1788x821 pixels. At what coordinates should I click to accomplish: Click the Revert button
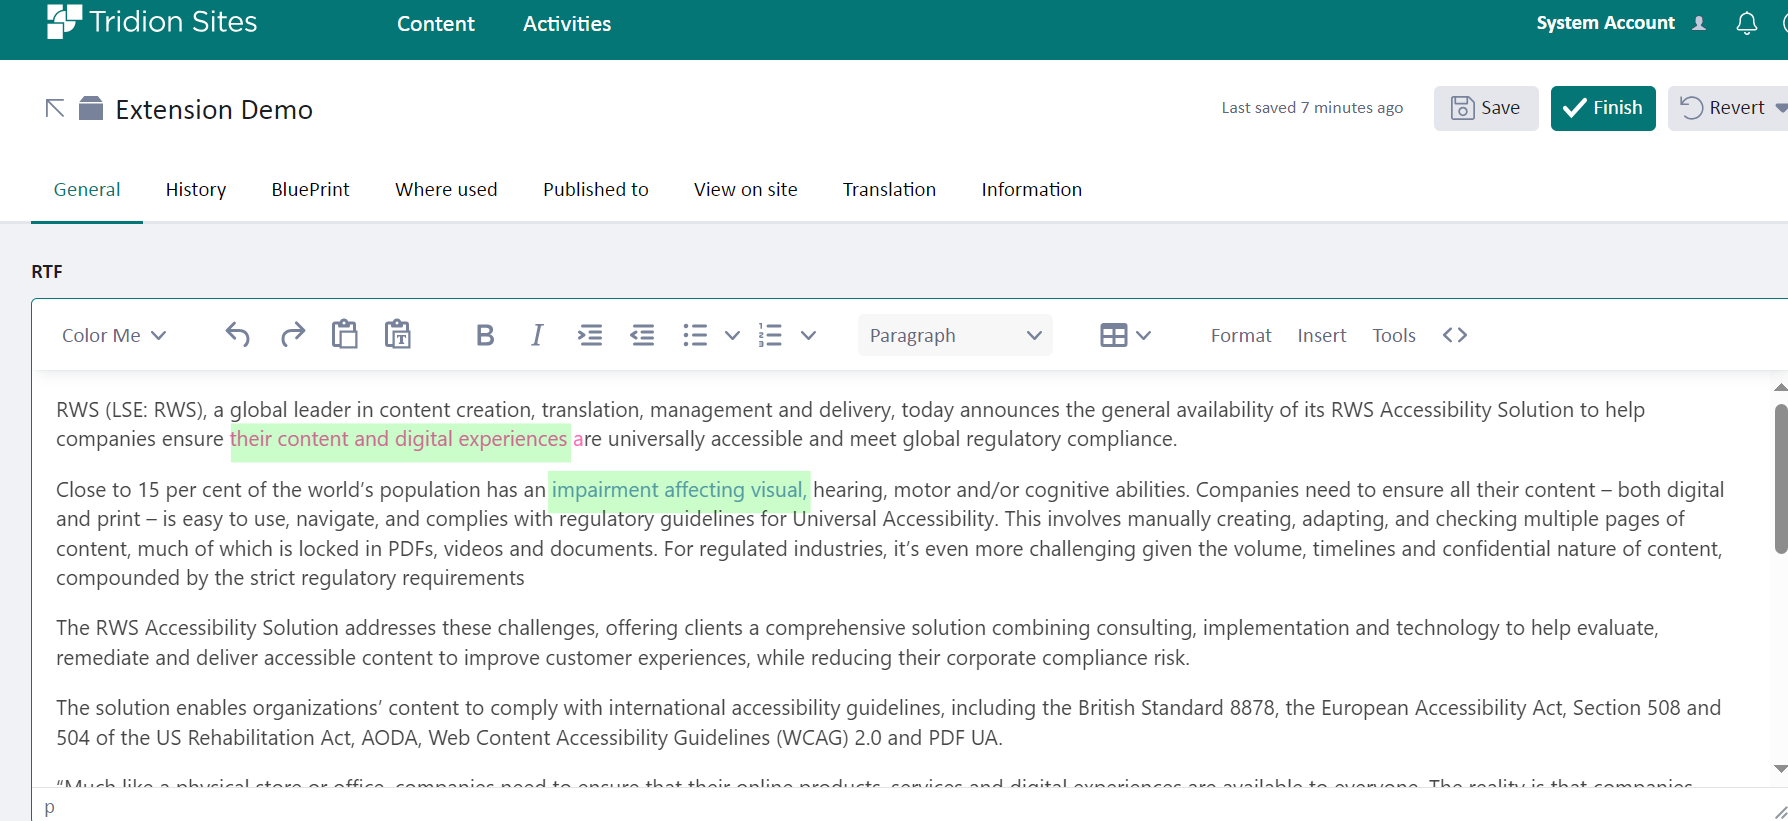coord(1721,108)
